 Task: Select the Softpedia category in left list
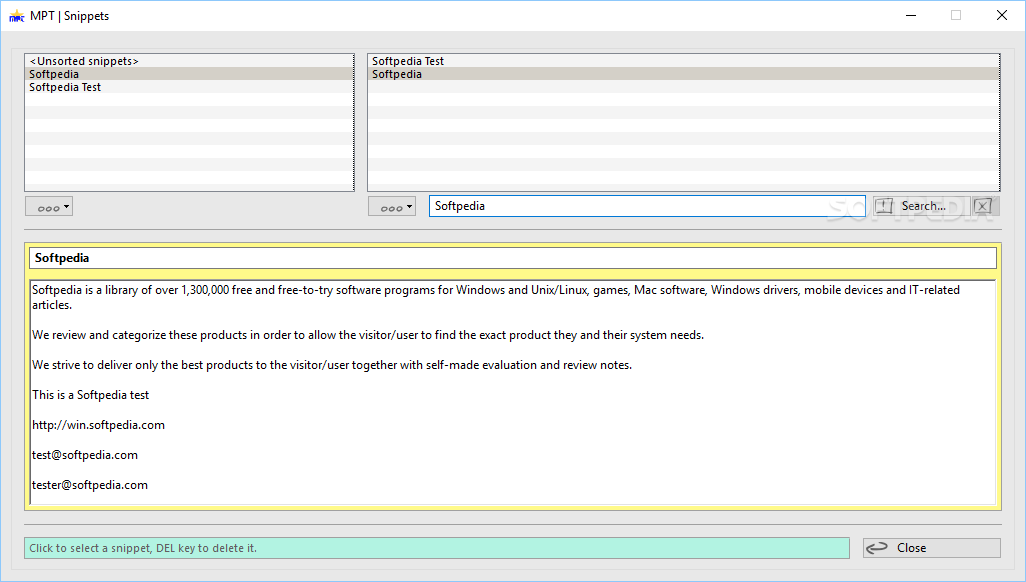(x=189, y=74)
